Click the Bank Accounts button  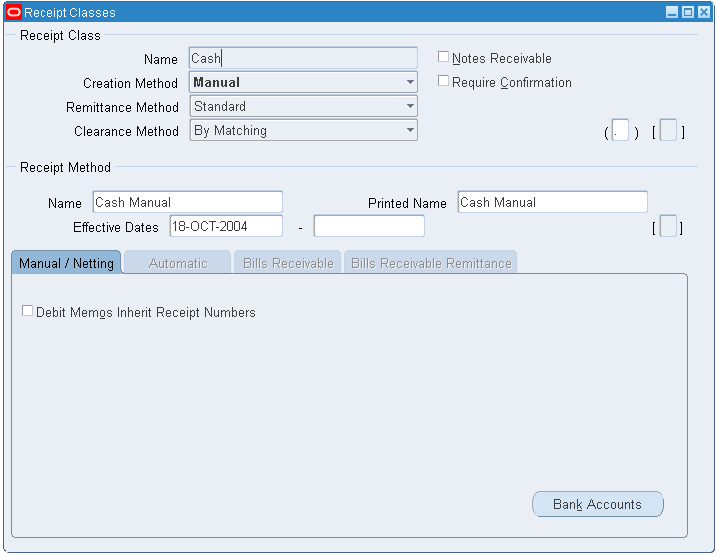click(x=597, y=504)
